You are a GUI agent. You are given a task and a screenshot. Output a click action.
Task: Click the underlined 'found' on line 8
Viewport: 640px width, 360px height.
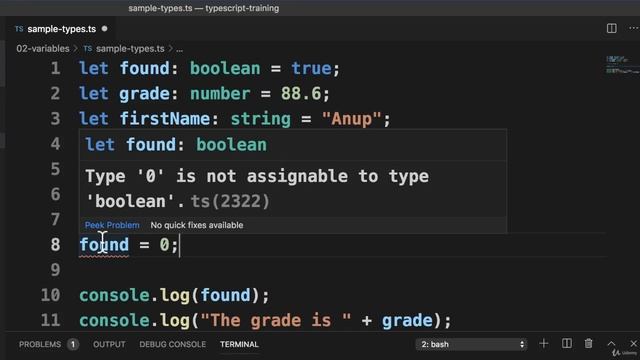coord(104,244)
